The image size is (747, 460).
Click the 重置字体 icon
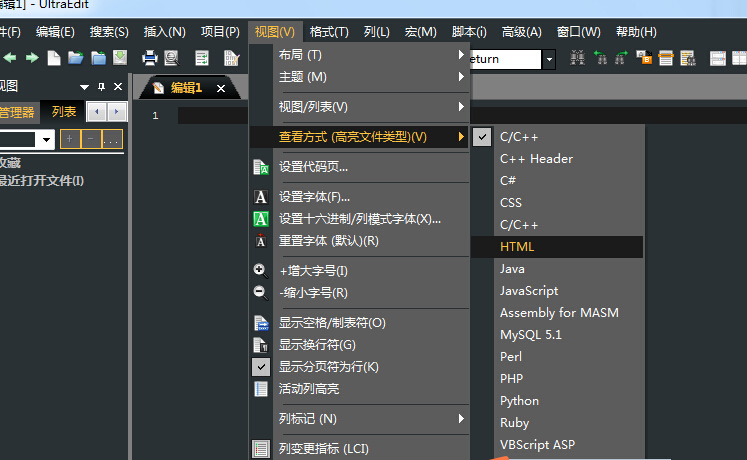(261, 241)
